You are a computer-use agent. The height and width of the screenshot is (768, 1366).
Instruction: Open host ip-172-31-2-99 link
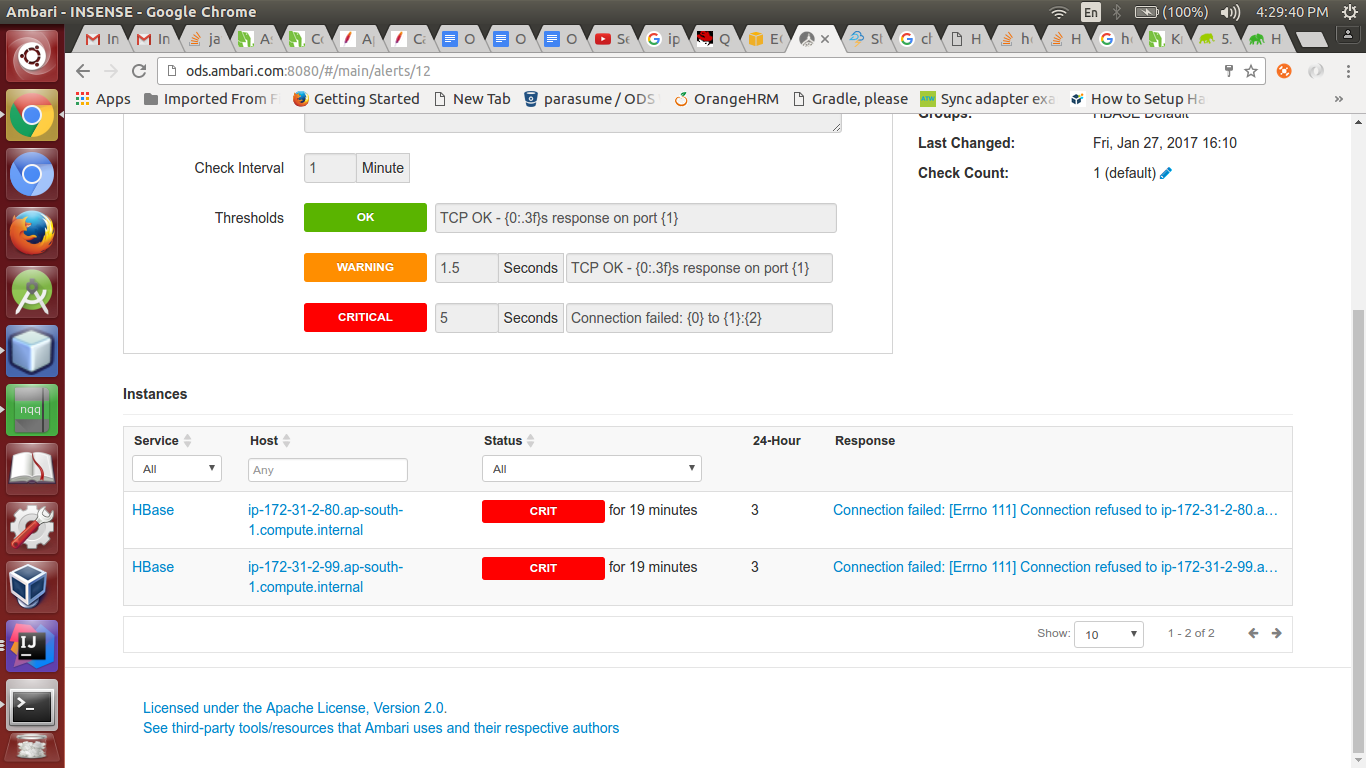(x=326, y=577)
